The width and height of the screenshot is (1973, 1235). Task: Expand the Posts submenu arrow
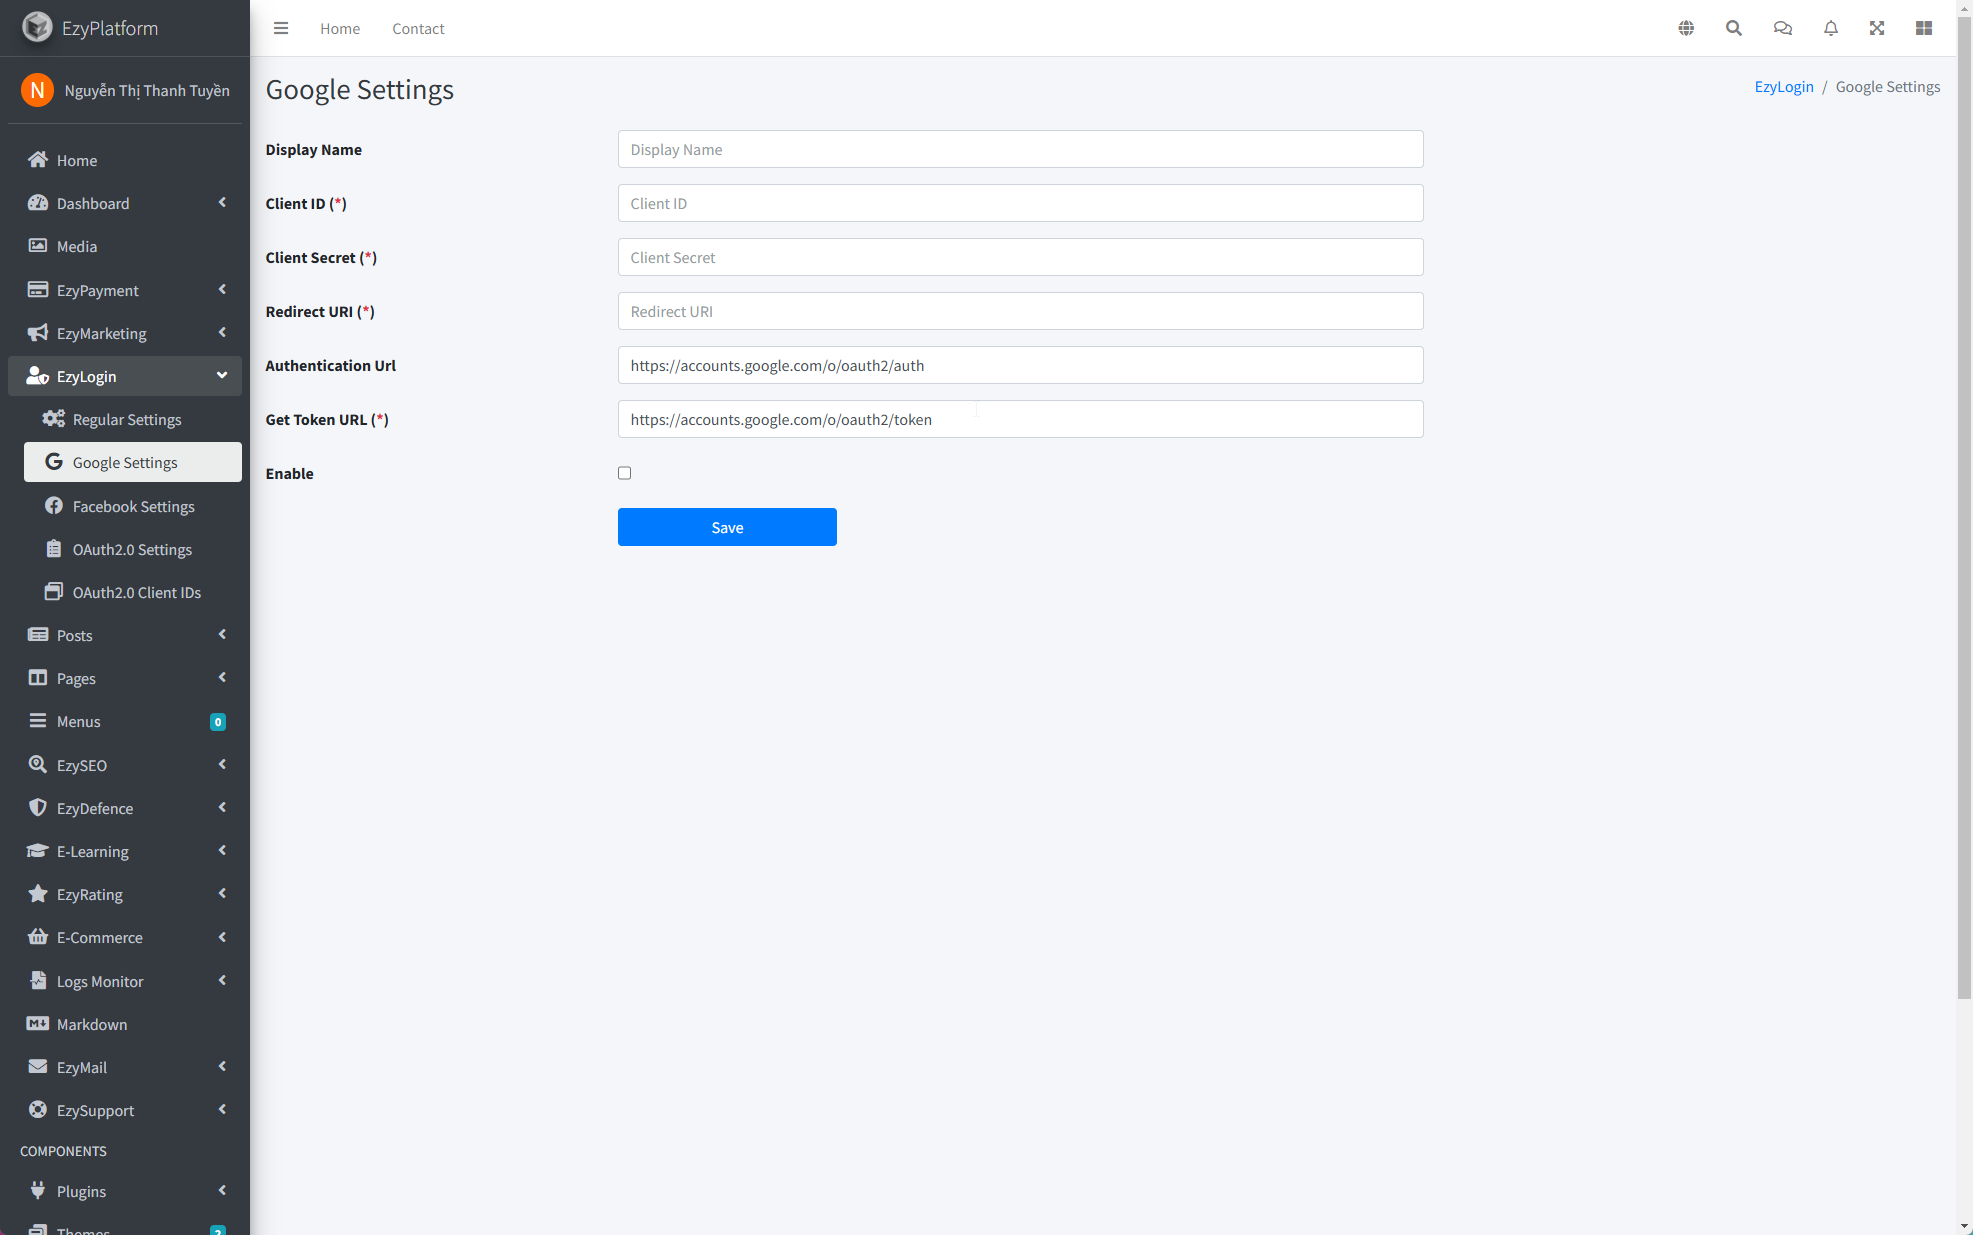coord(222,635)
